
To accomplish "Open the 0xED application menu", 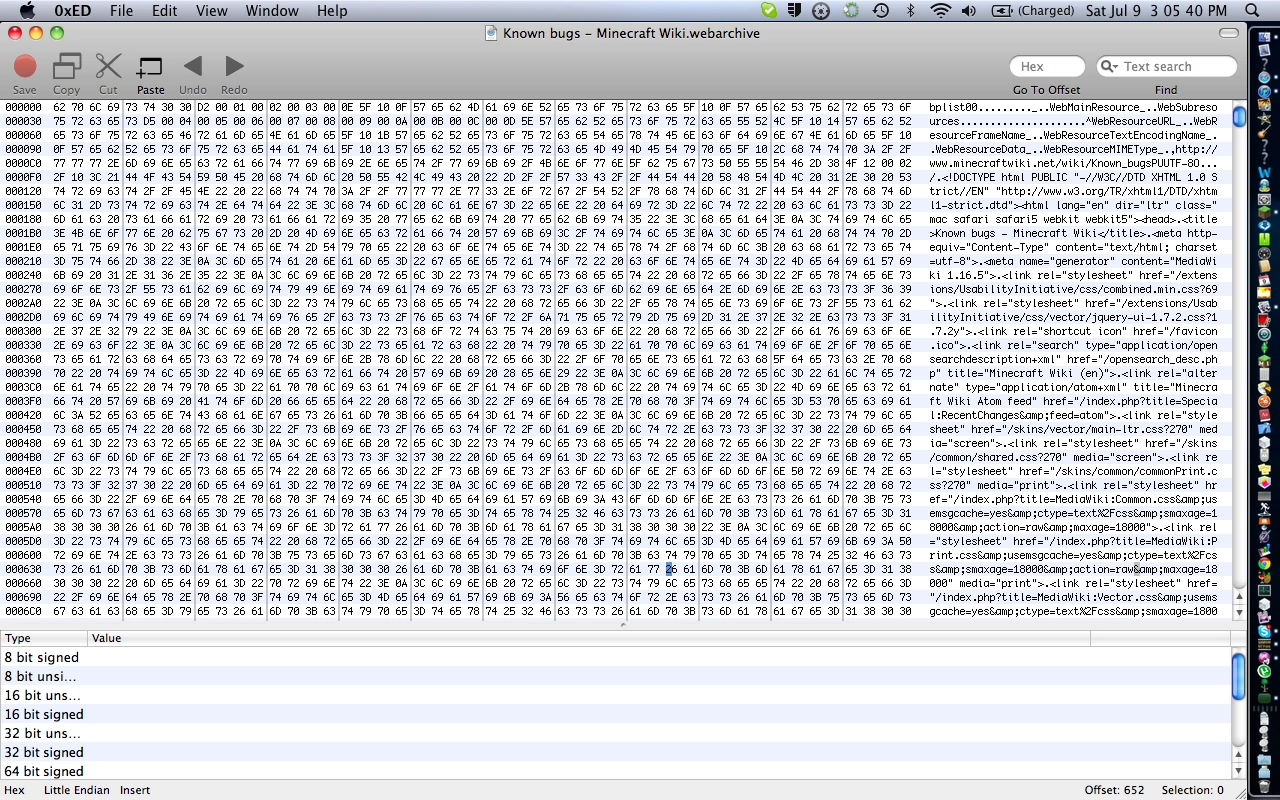I will click(x=71, y=11).
